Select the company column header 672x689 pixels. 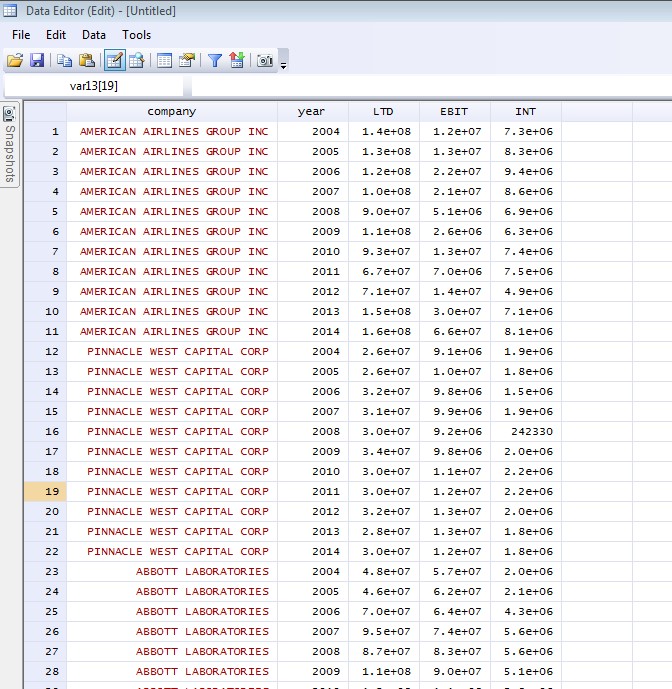[x=172, y=112]
